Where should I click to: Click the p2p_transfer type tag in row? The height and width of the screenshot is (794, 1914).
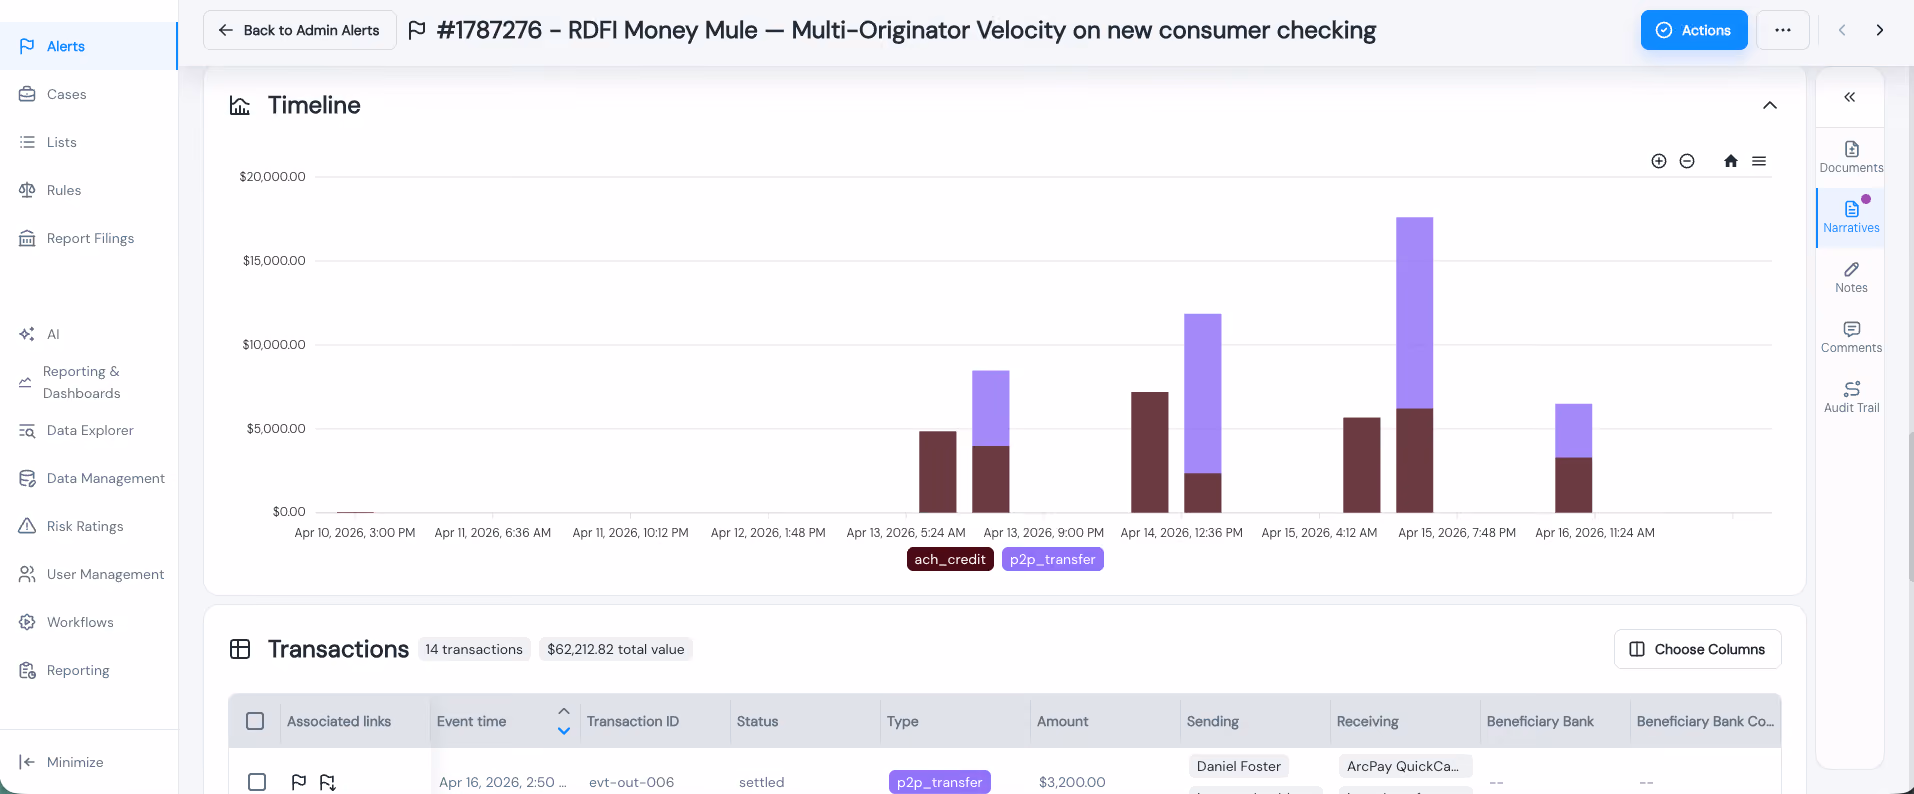point(939,782)
